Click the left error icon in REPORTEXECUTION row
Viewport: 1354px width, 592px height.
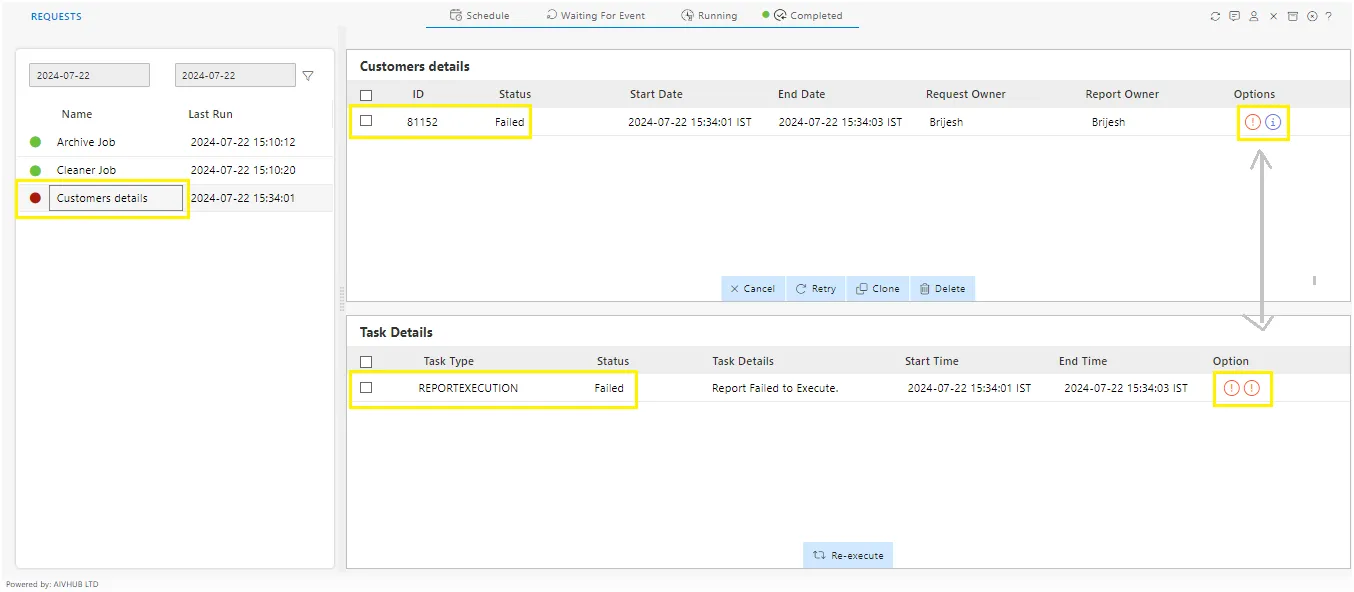coord(1231,388)
